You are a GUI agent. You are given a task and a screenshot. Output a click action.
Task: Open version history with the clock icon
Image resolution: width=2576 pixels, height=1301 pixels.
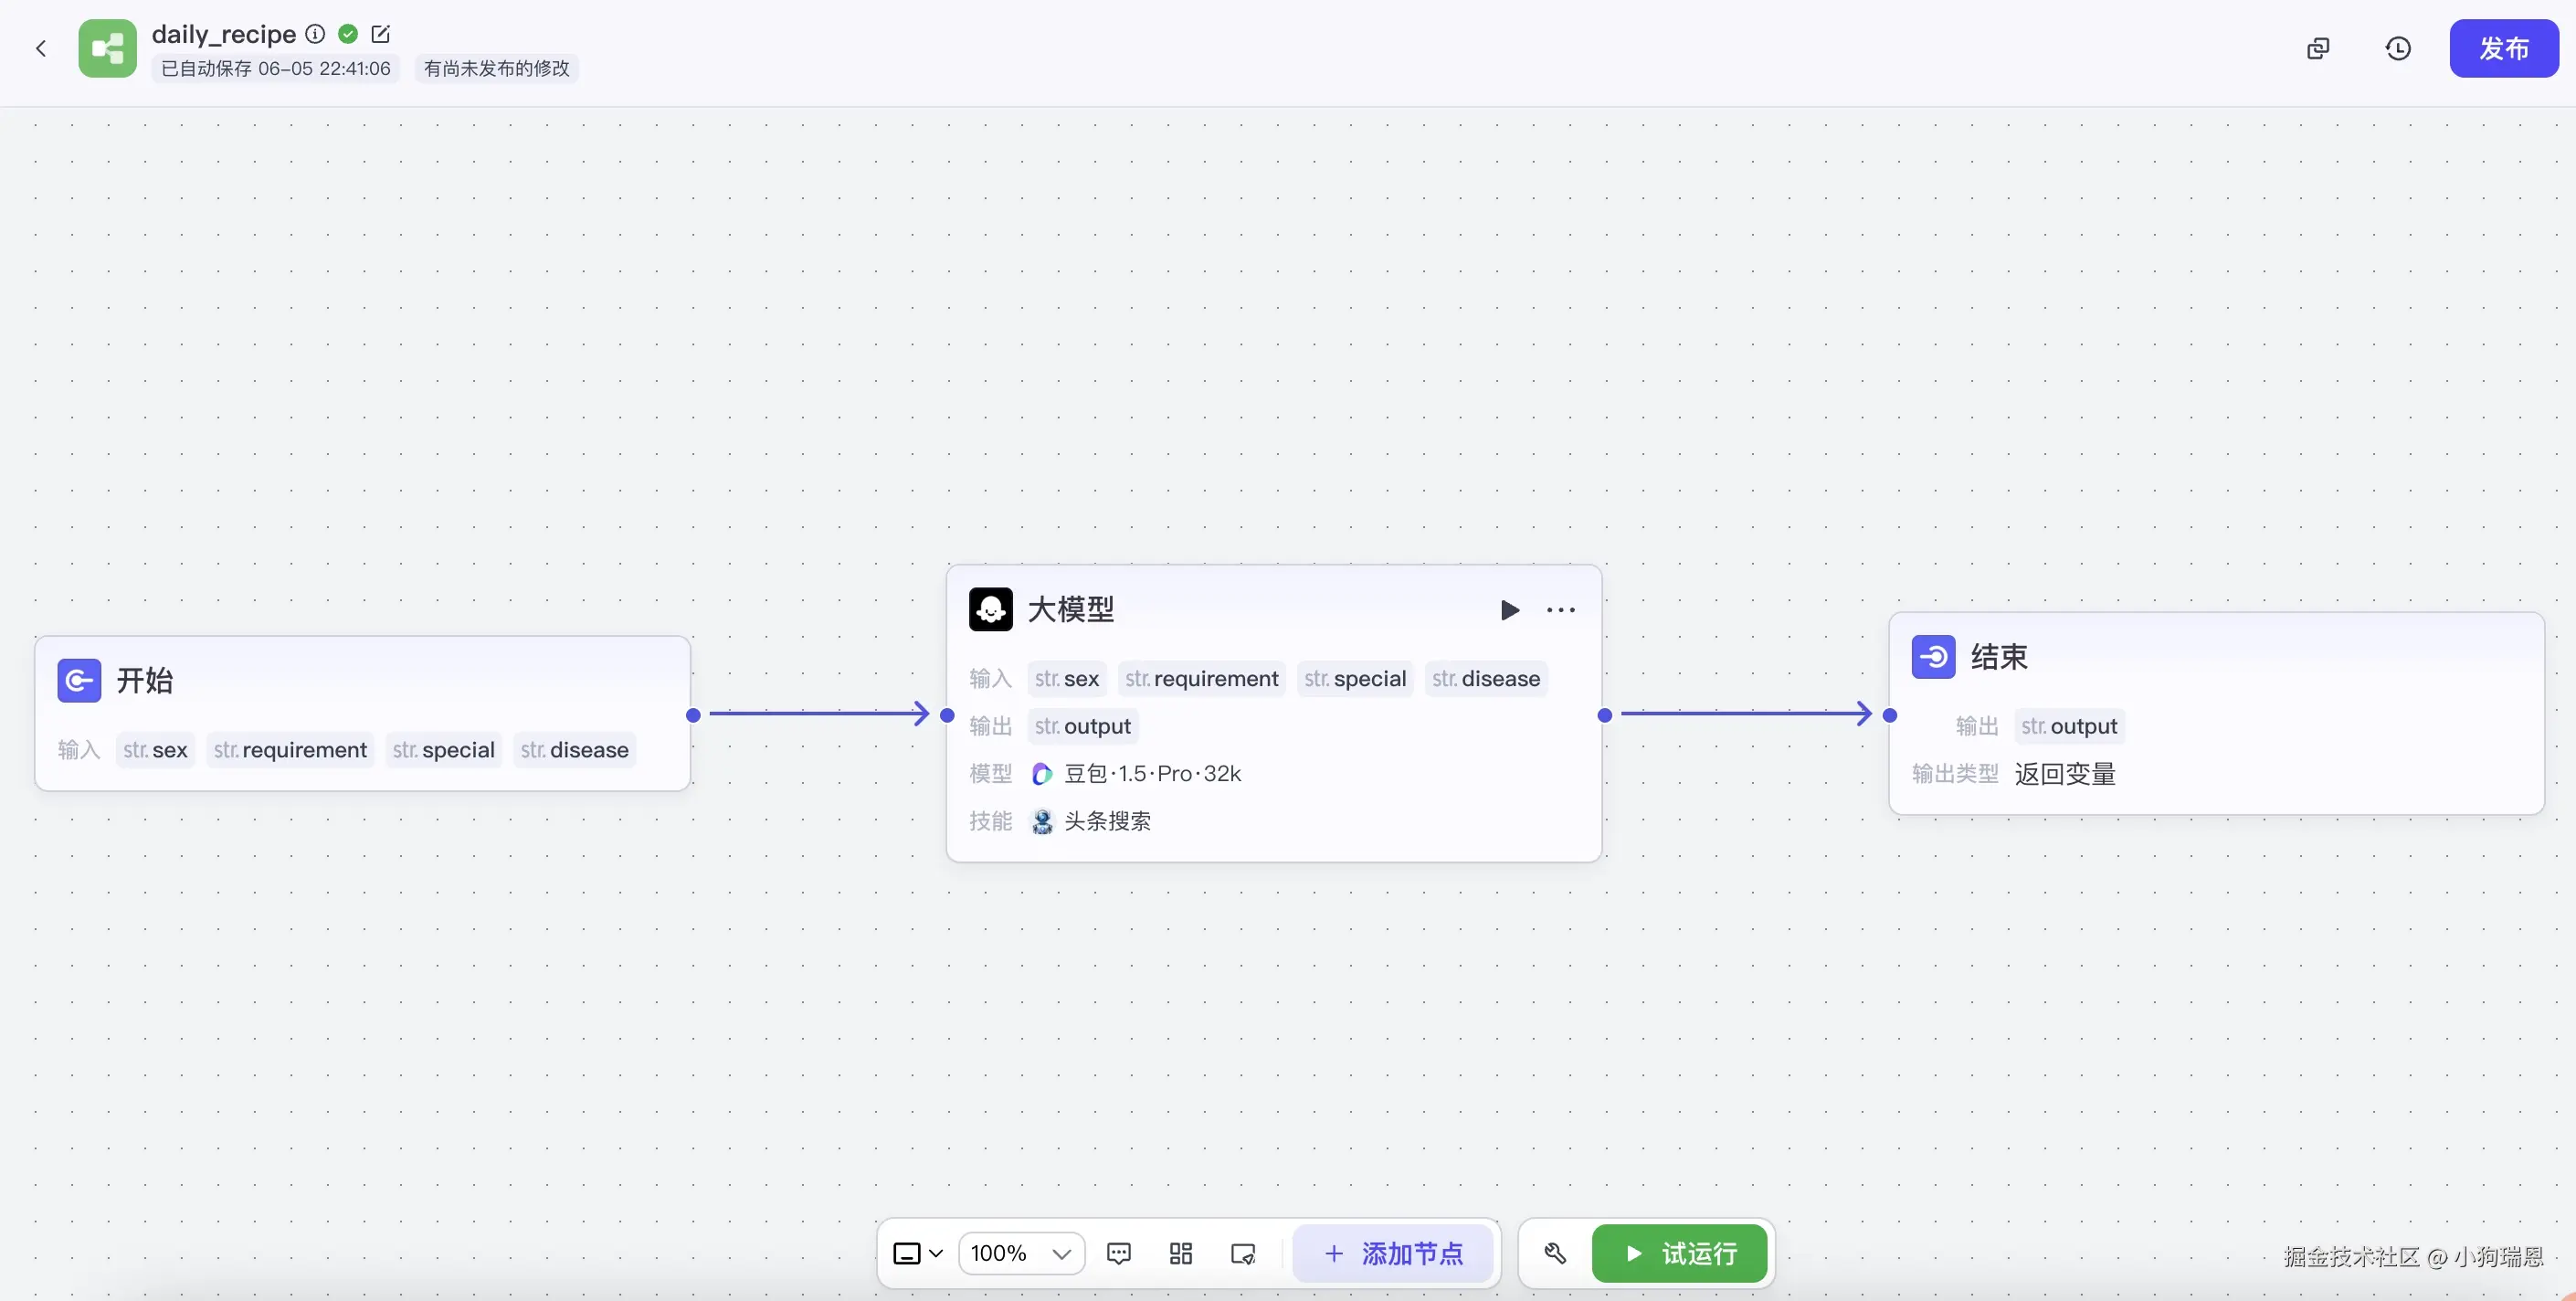point(2398,47)
